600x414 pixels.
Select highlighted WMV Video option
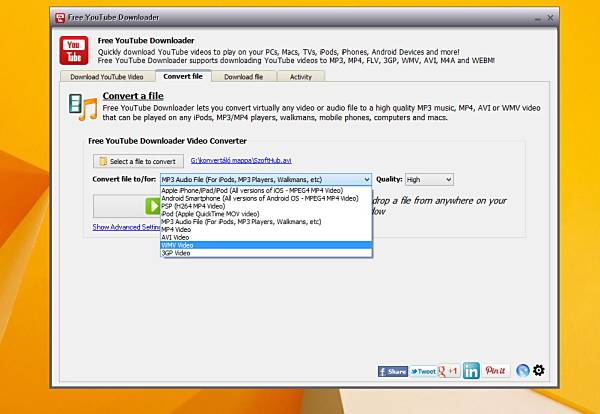coord(266,245)
